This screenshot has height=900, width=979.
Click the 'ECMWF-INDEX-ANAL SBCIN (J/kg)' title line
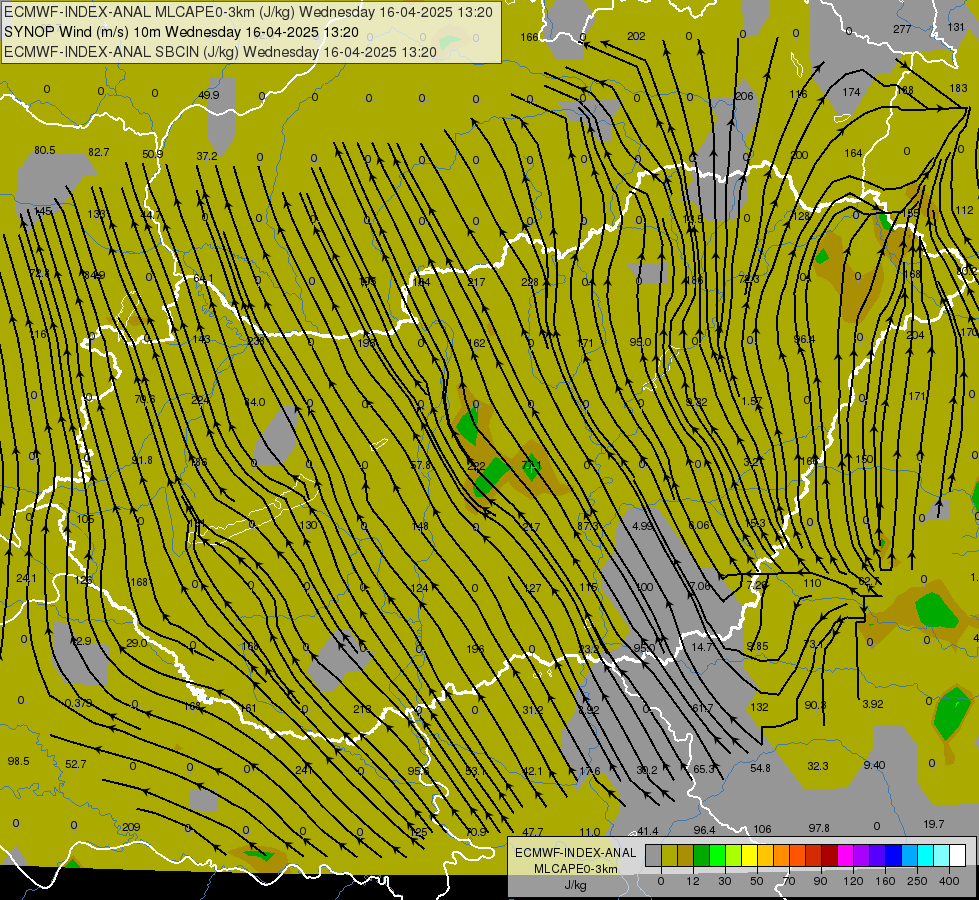tap(220, 52)
